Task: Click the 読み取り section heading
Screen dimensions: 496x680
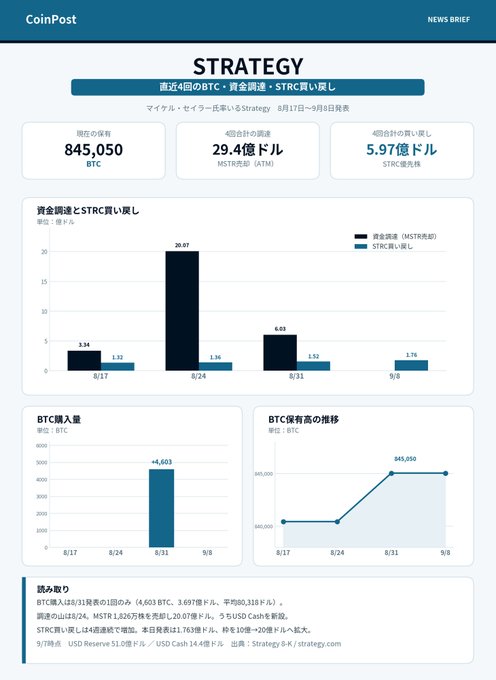Action: point(53,589)
